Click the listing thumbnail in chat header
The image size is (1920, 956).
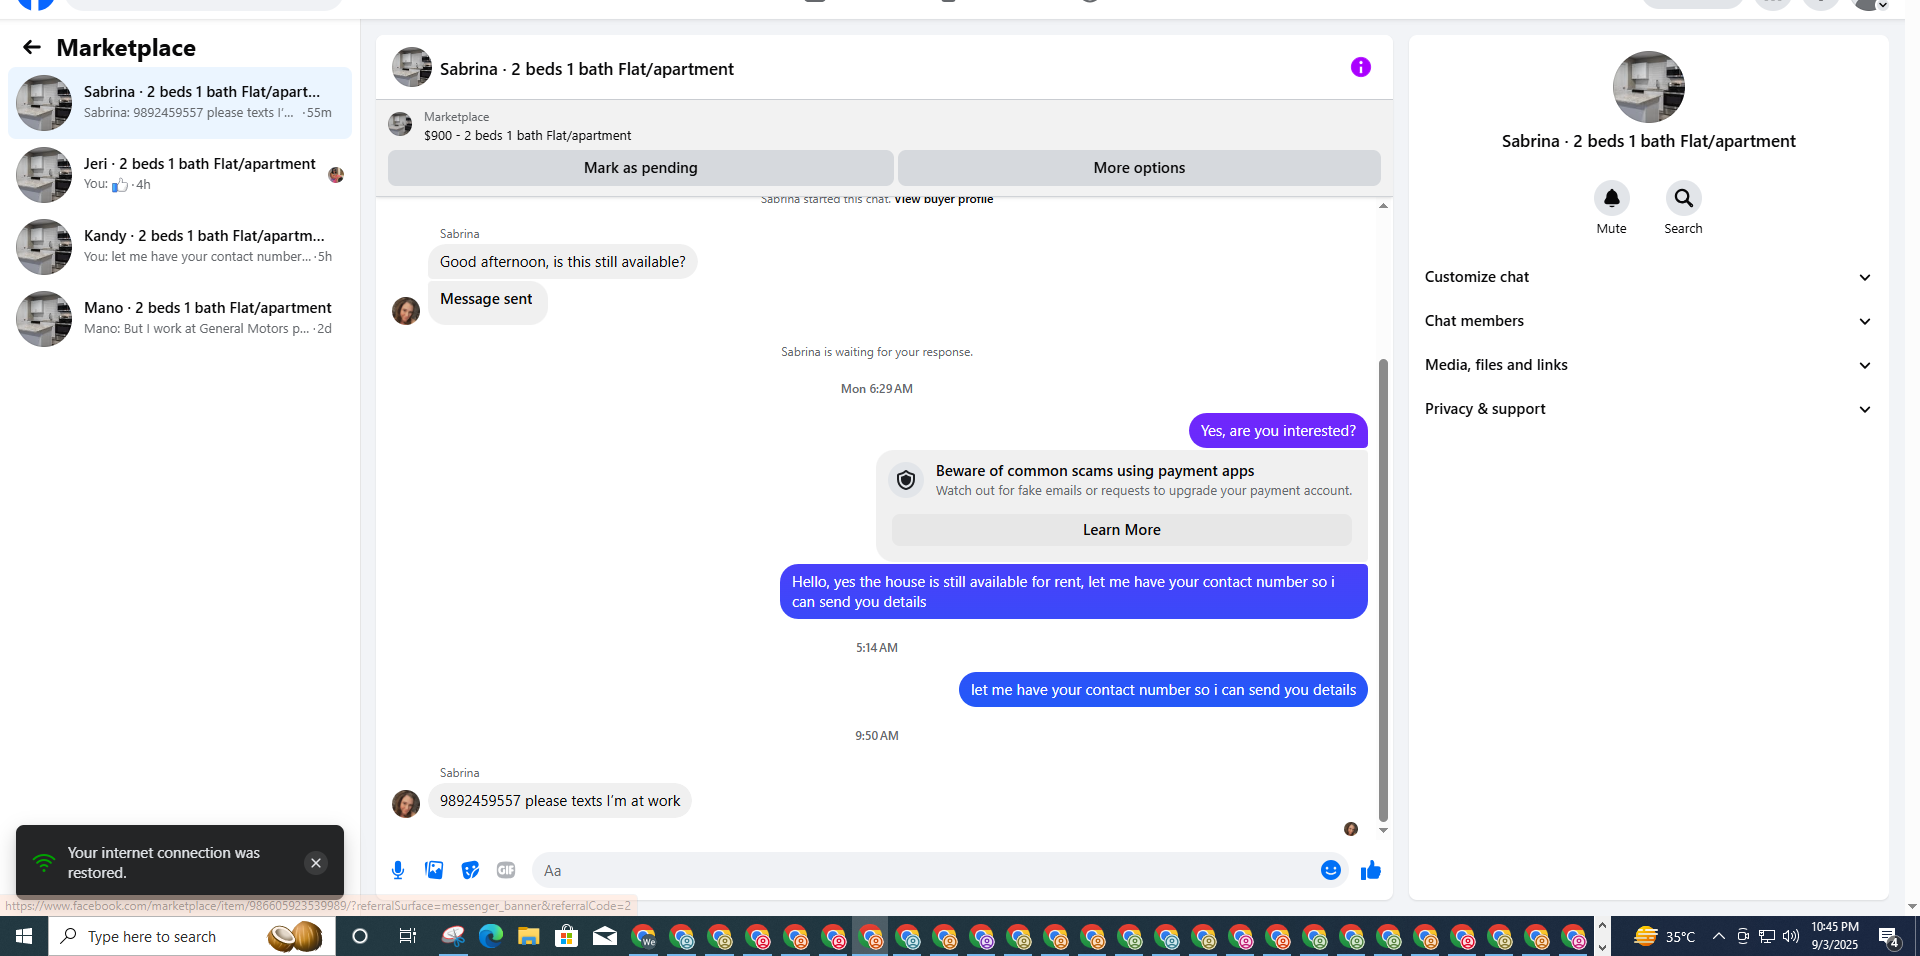[x=412, y=67]
